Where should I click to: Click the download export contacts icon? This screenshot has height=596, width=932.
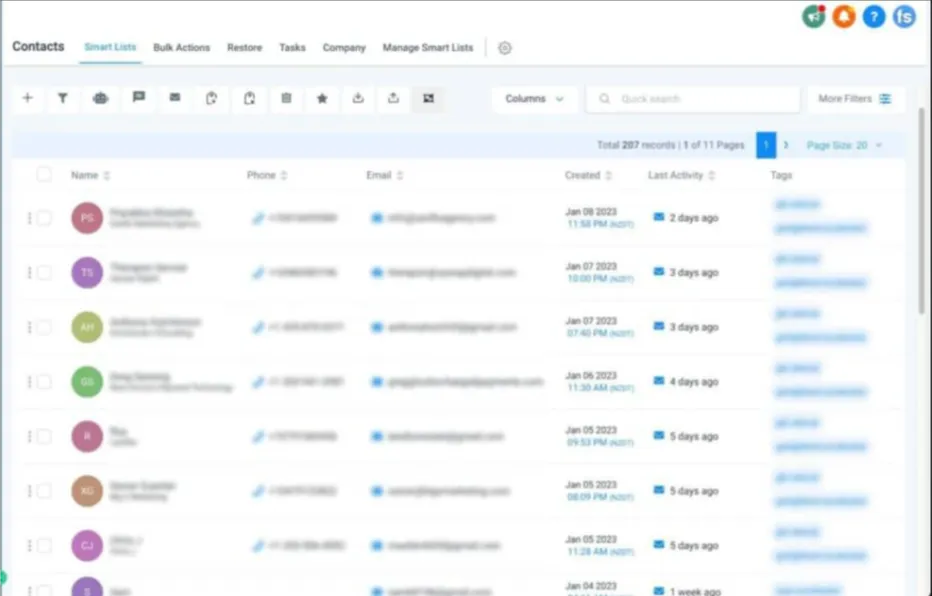click(x=358, y=98)
